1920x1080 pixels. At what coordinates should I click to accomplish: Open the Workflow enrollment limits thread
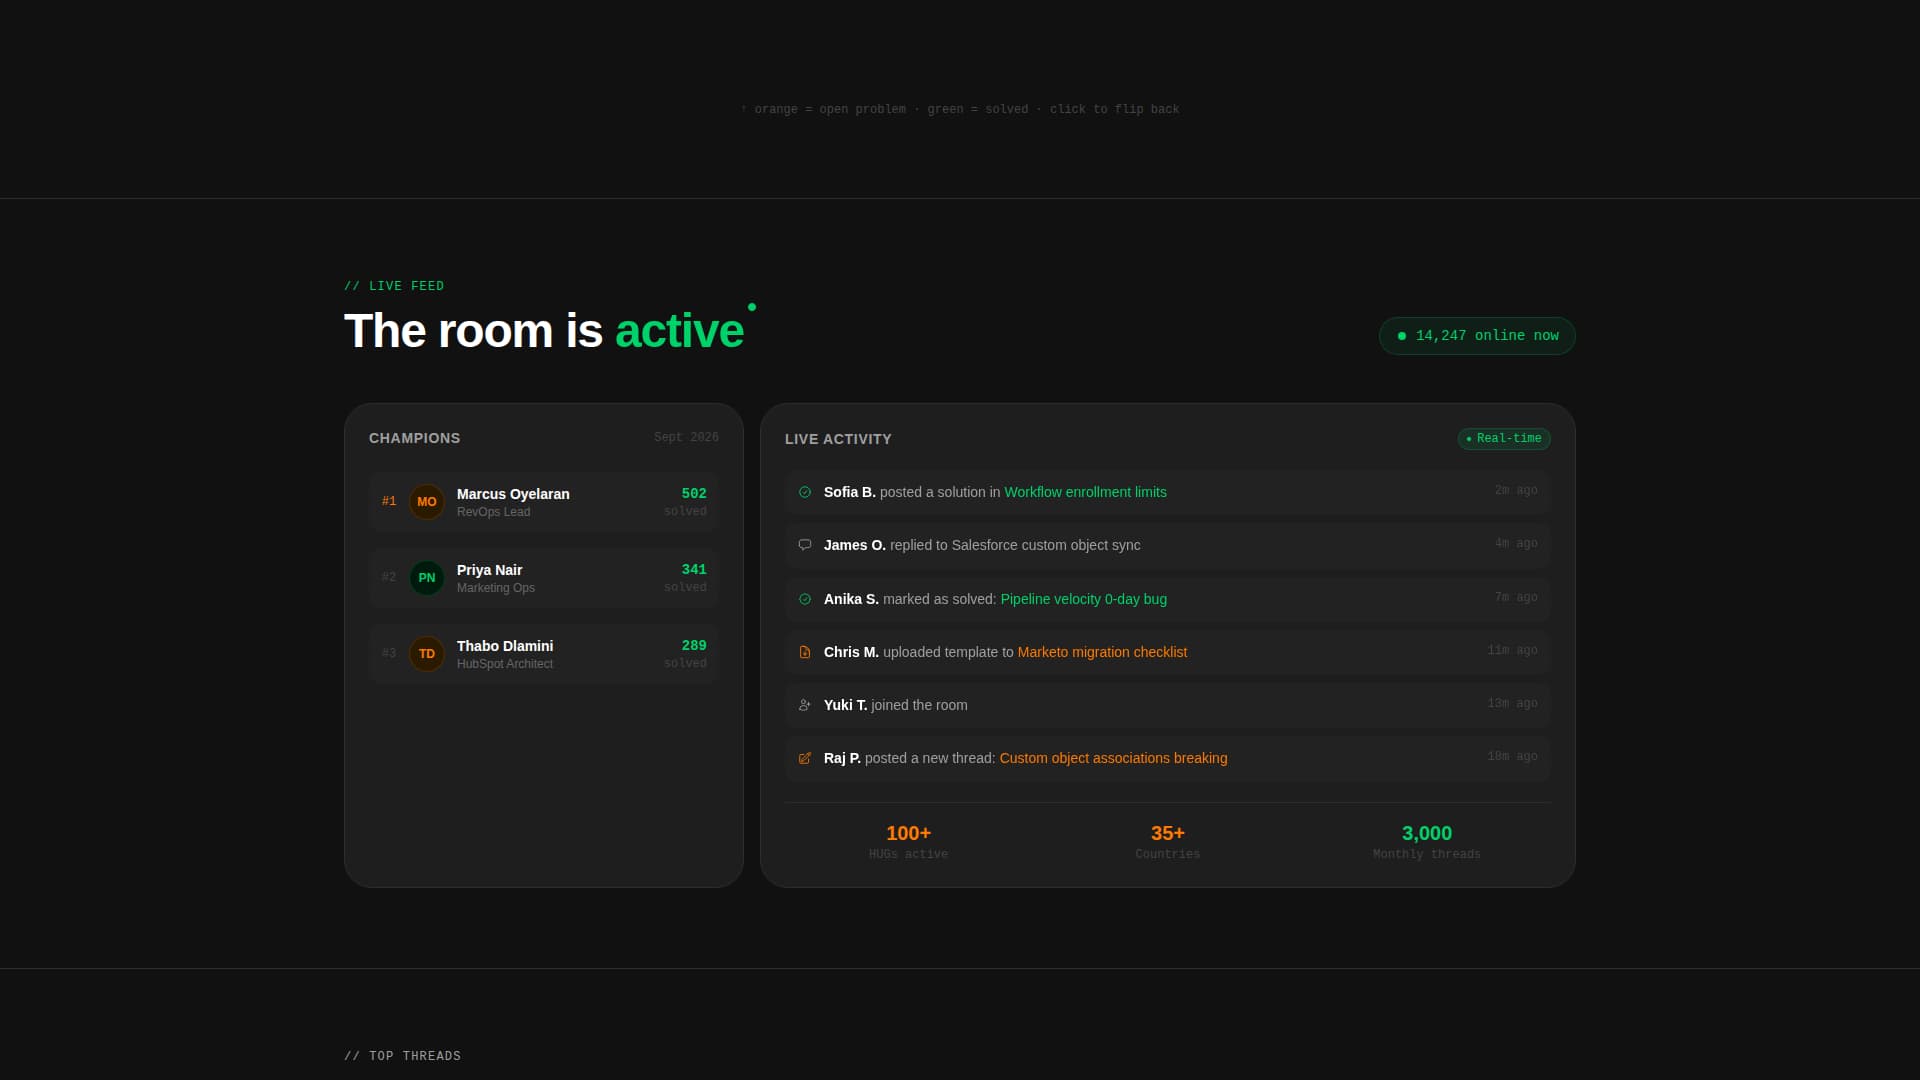[1085, 492]
